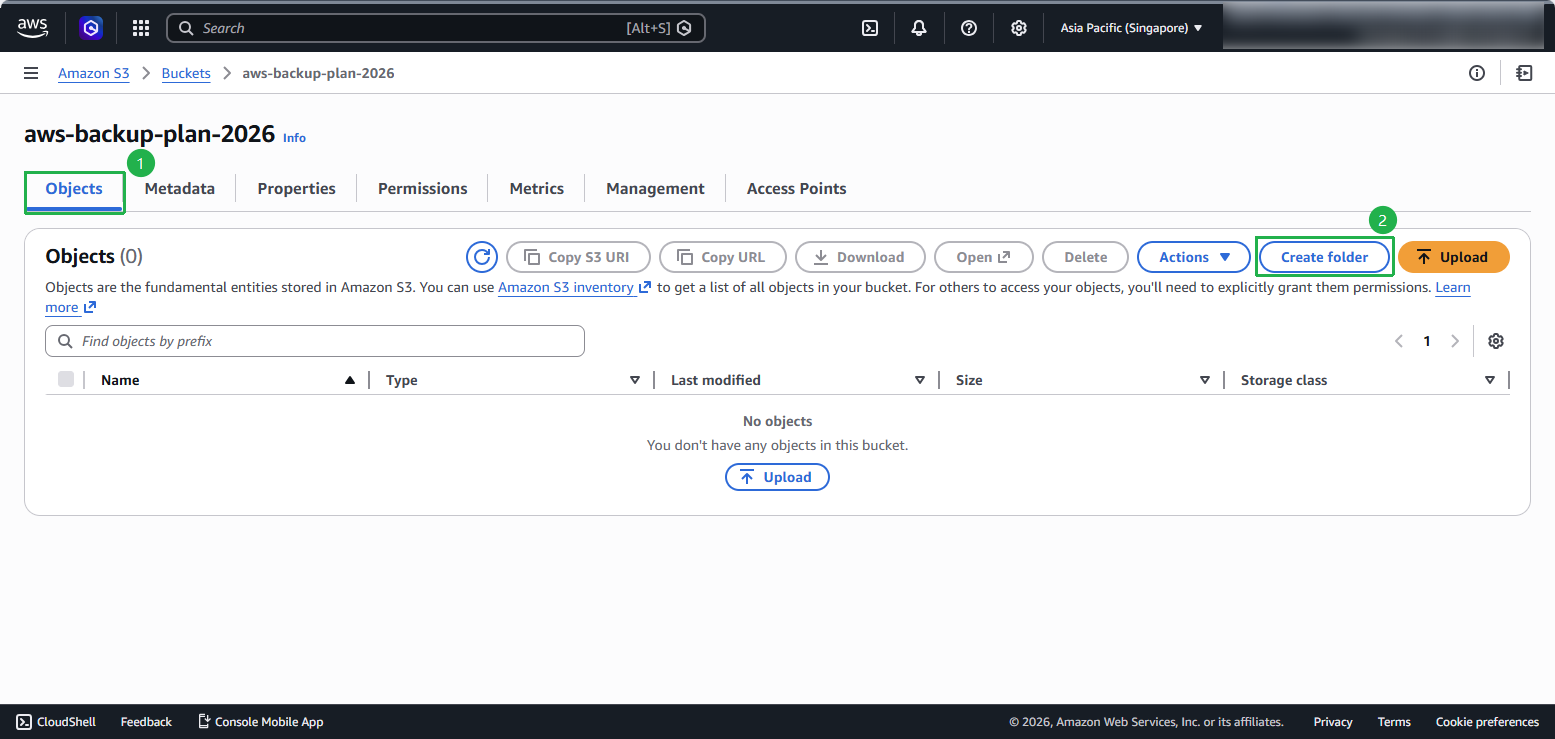The height and width of the screenshot is (739, 1555).
Task: Click the Delete button
Action: [1085, 257]
